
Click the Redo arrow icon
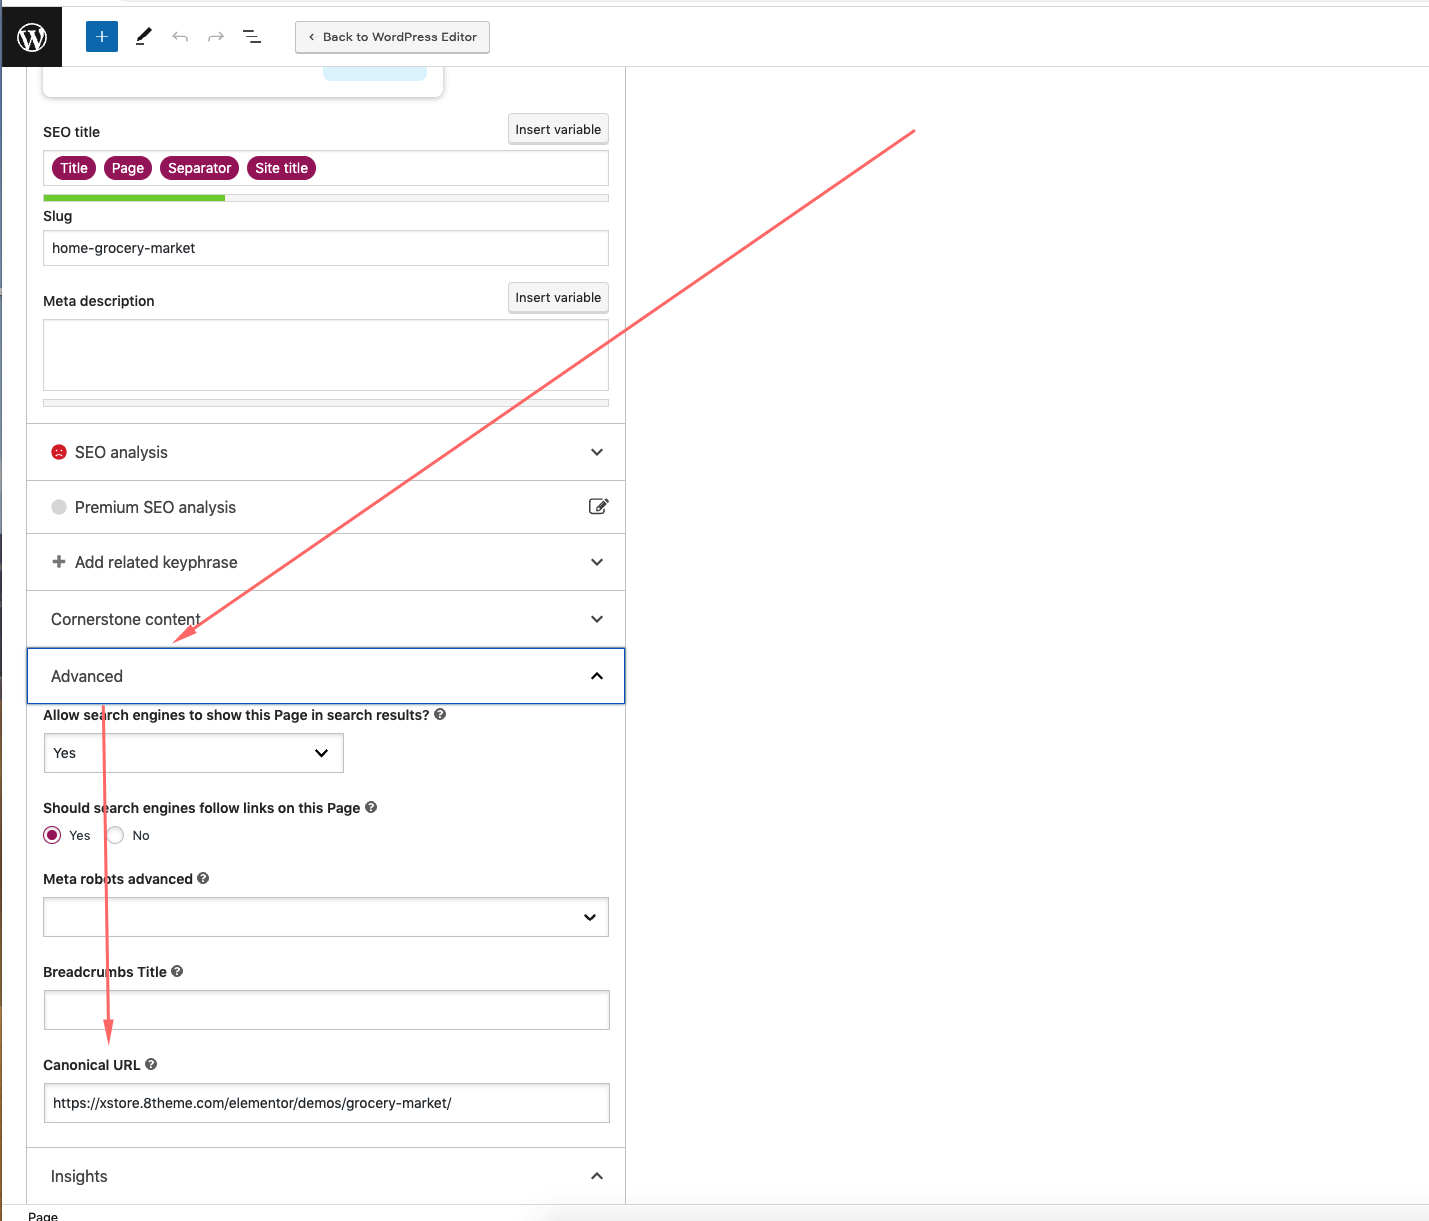[x=216, y=37]
